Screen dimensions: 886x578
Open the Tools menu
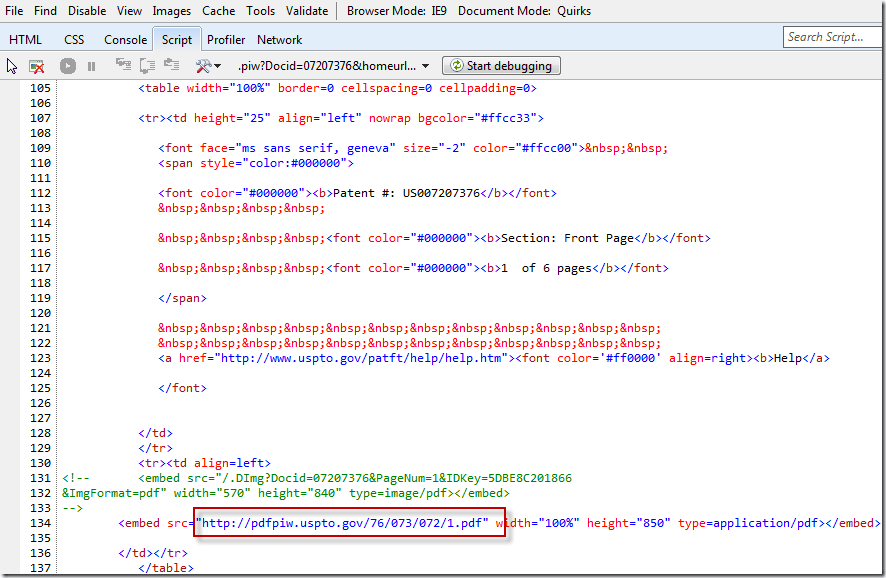click(260, 11)
